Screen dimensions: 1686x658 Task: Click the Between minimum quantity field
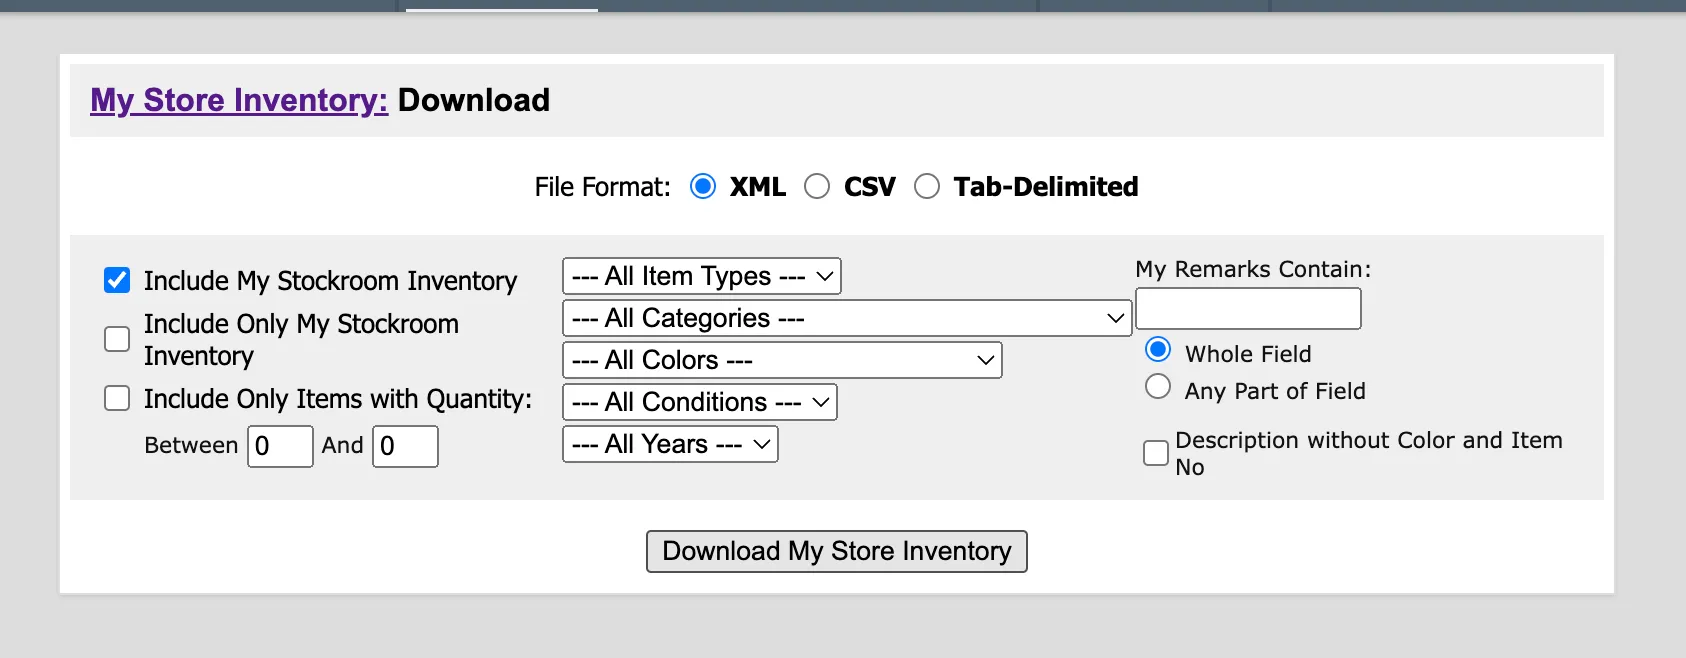281,446
